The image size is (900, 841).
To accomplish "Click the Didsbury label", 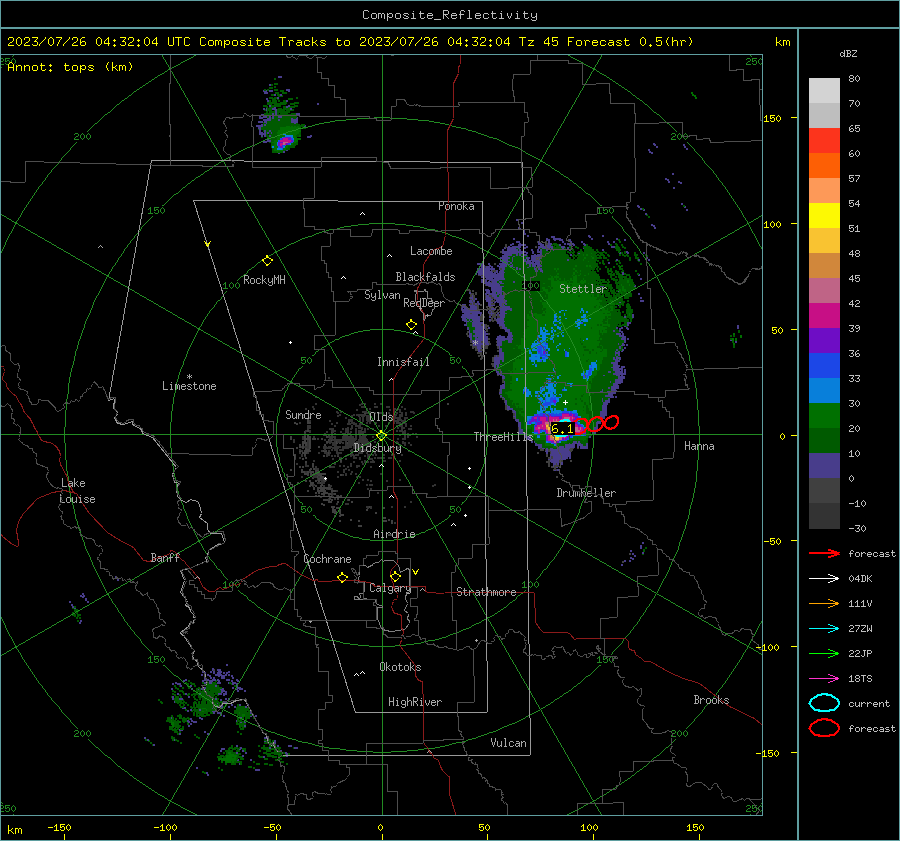I will point(377,448).
